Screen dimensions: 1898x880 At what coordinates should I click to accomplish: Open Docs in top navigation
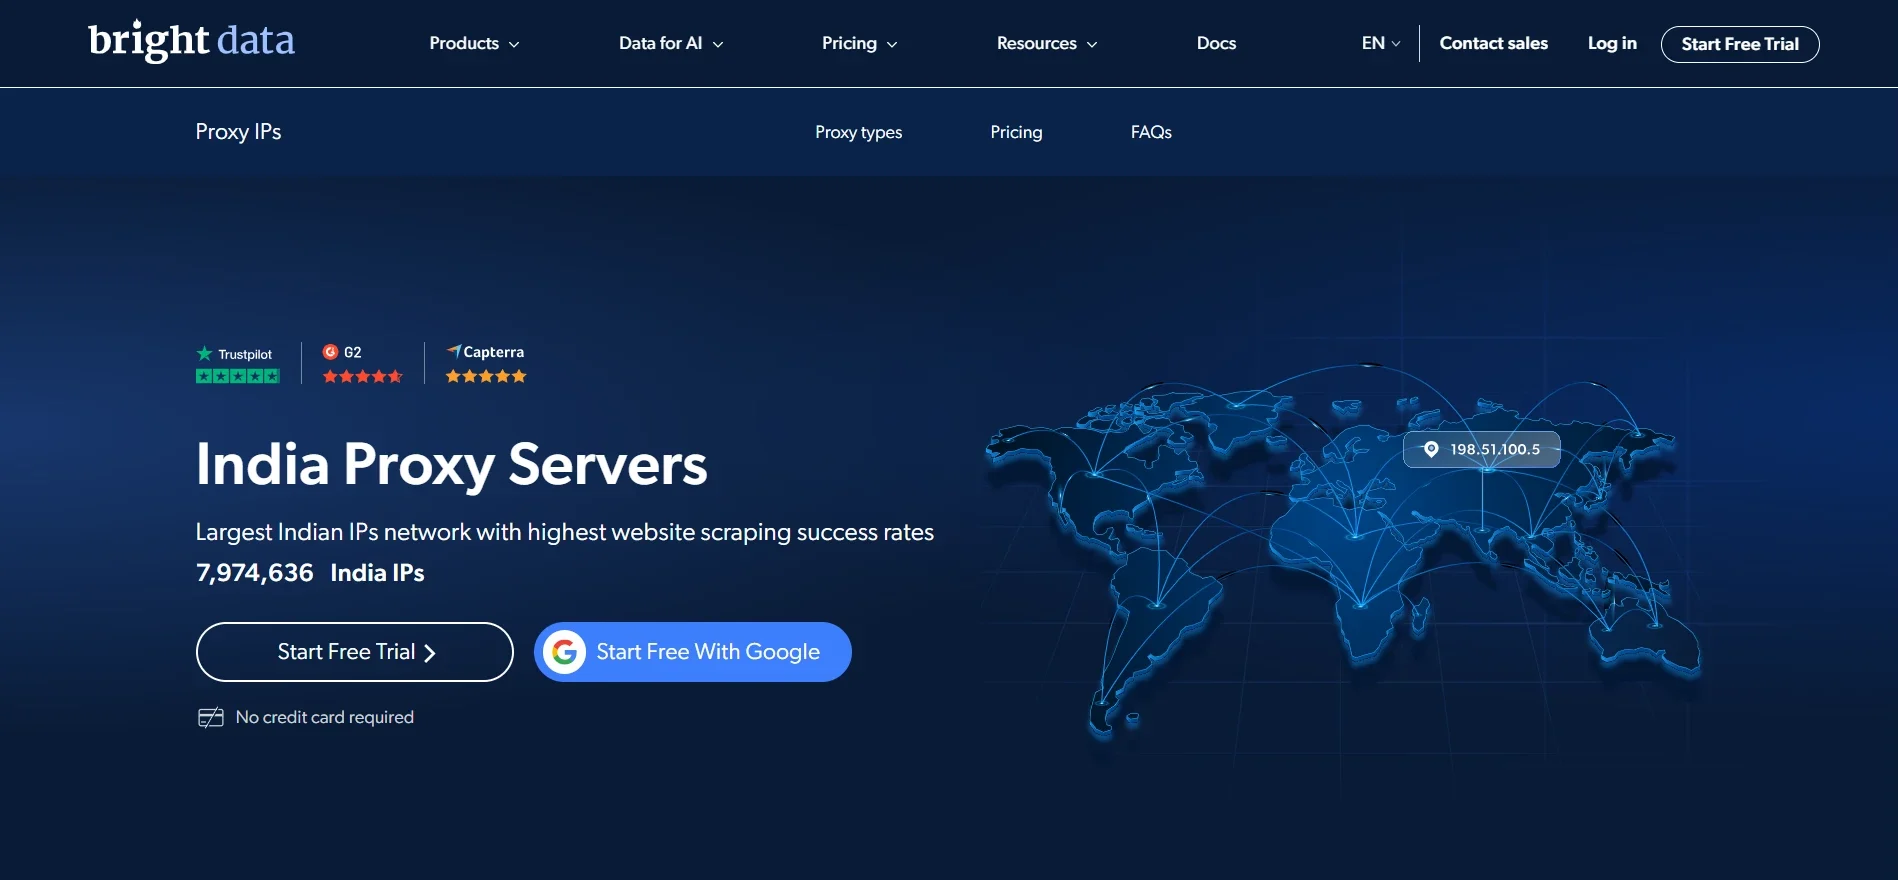coord(1216,43)
